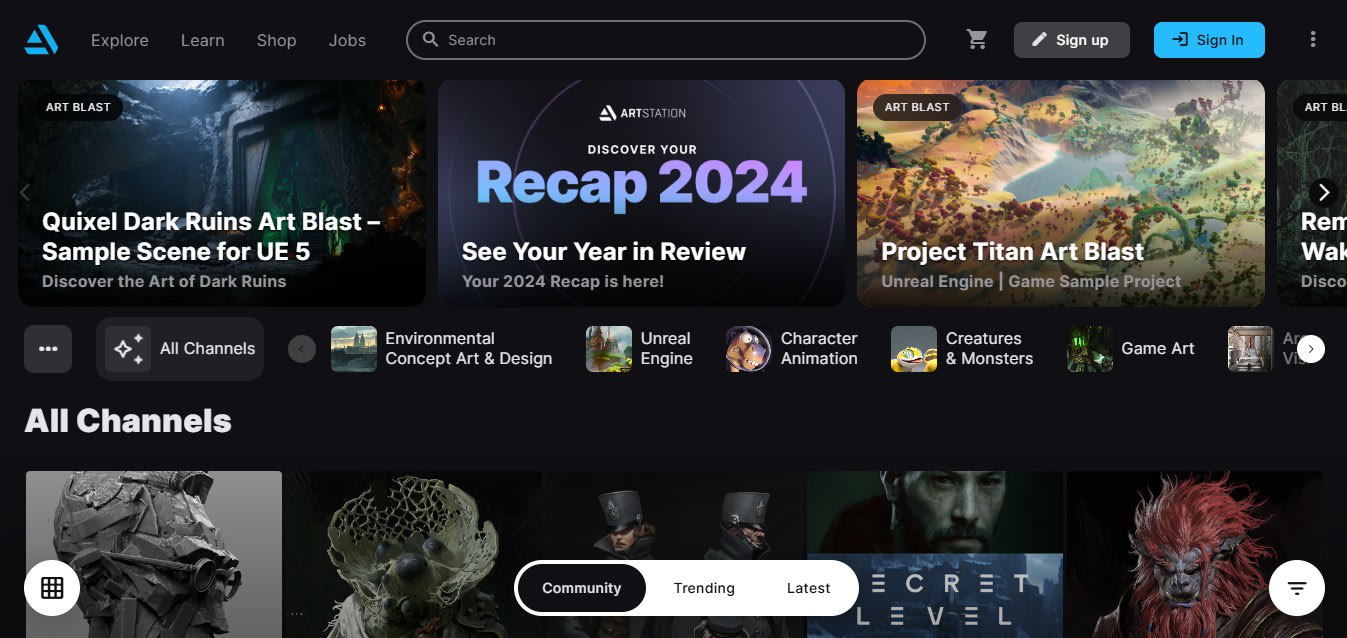
Task: Click the Environmental Concept Art channel thumbnail
Action: click(x=354, y=349)
